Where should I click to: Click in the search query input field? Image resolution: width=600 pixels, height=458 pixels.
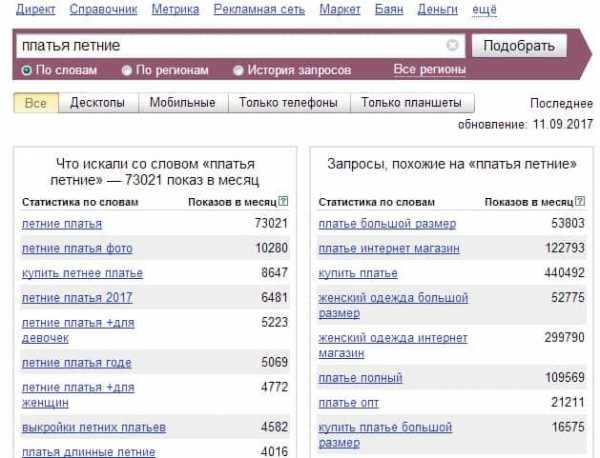pos(230,46)
